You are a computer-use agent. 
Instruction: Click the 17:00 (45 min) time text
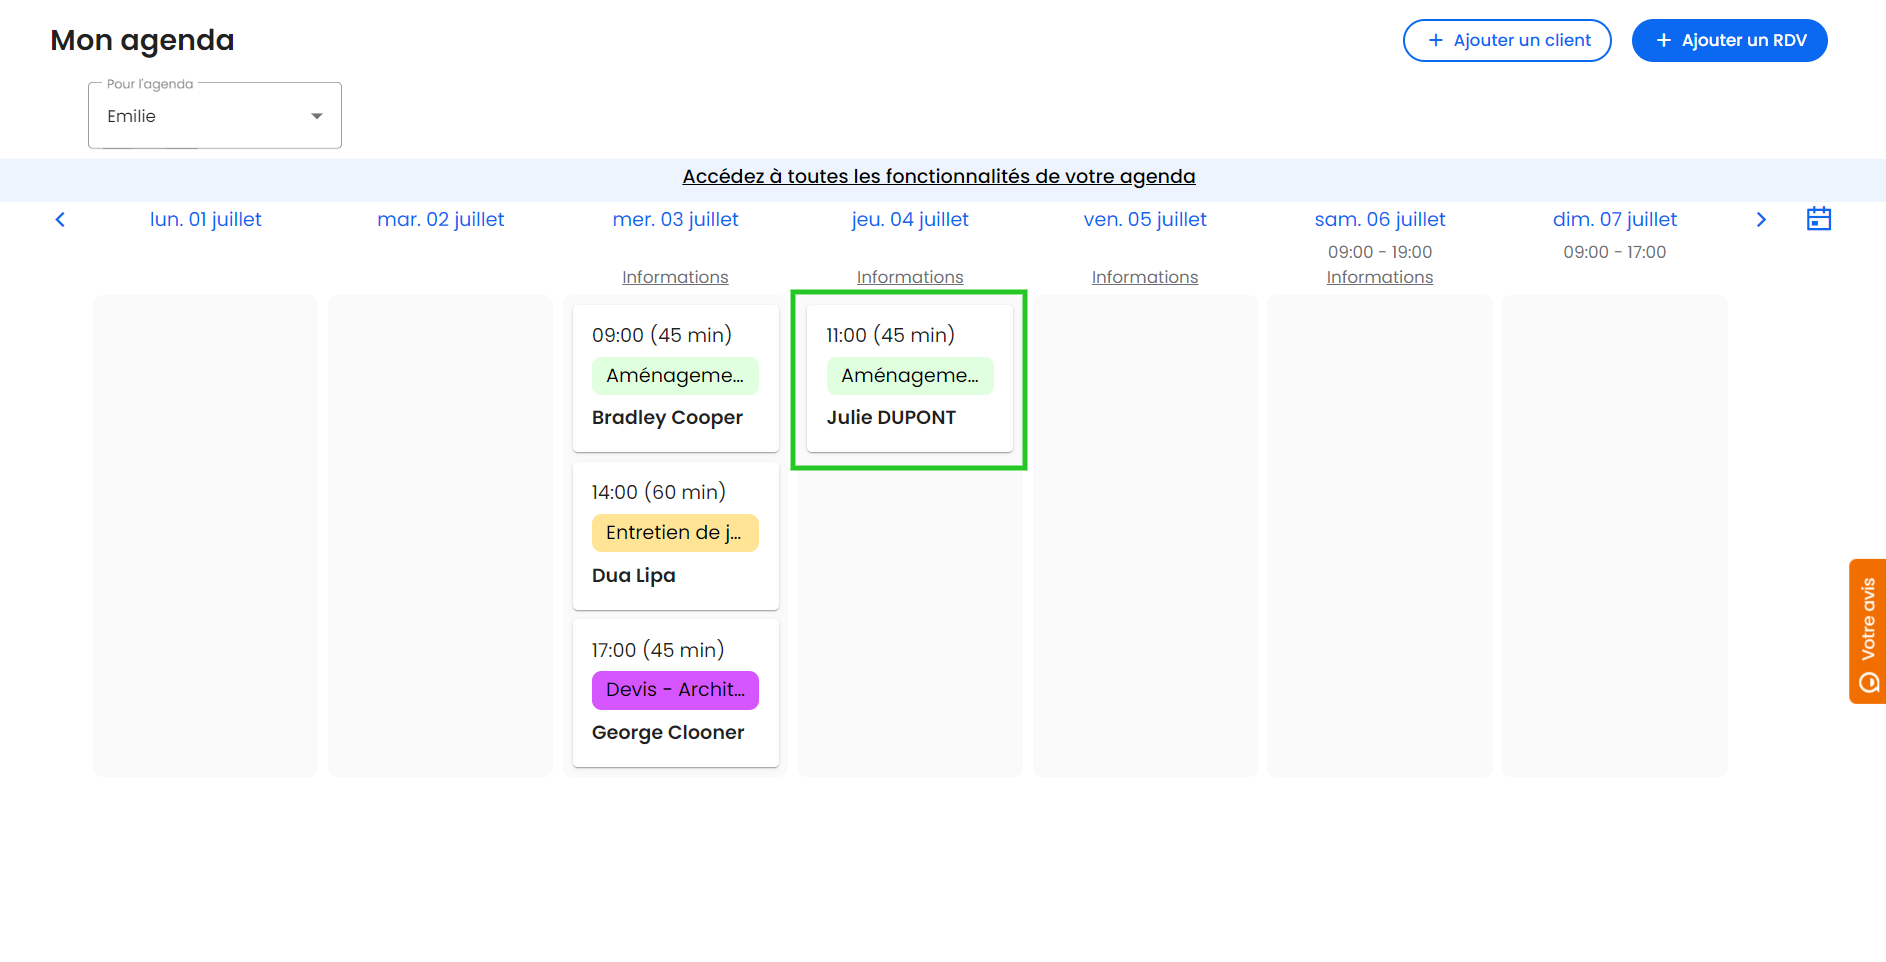point(658,650)
